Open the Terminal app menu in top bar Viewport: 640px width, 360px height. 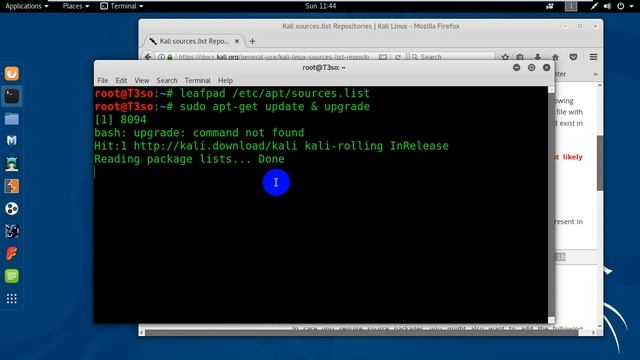coord(122,6)
